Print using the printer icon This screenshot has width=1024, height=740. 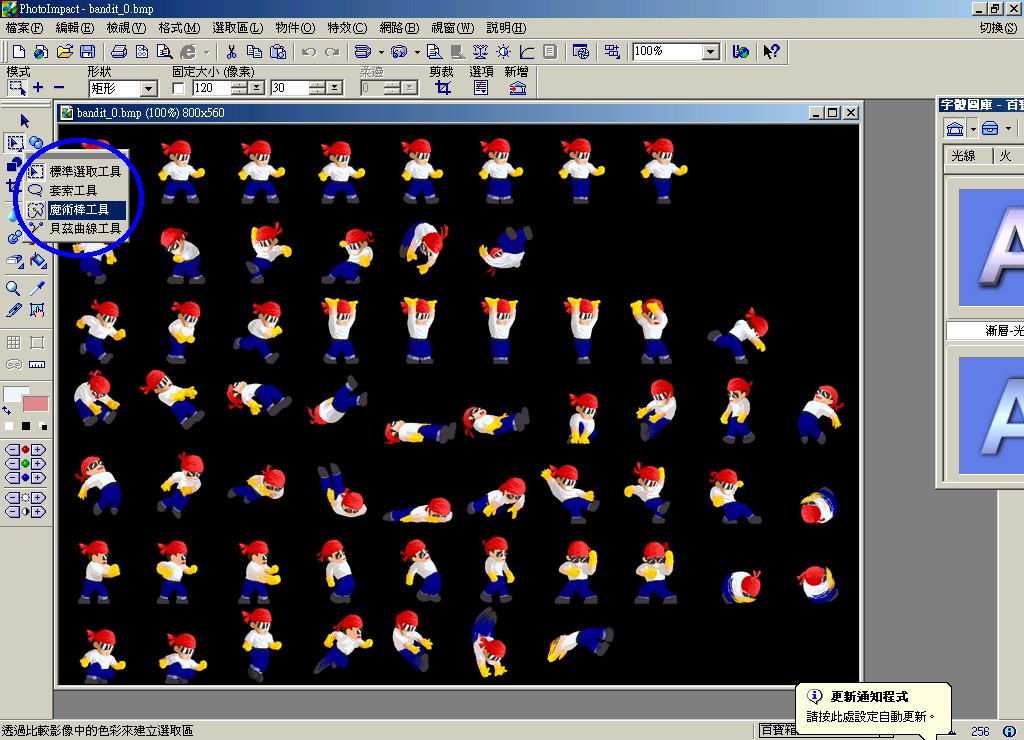[119, 52]
